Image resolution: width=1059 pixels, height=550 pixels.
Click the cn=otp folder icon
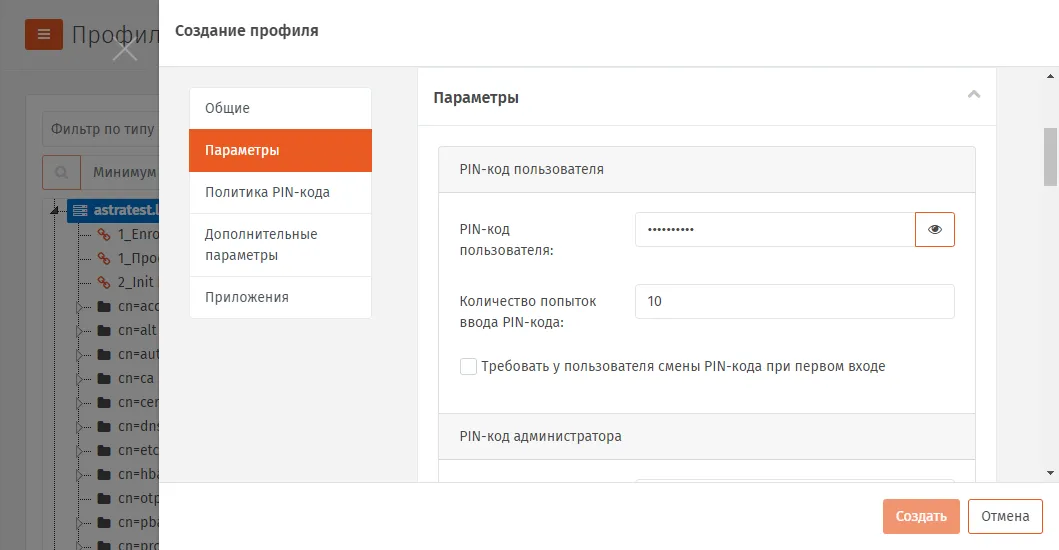coord(104,499)
